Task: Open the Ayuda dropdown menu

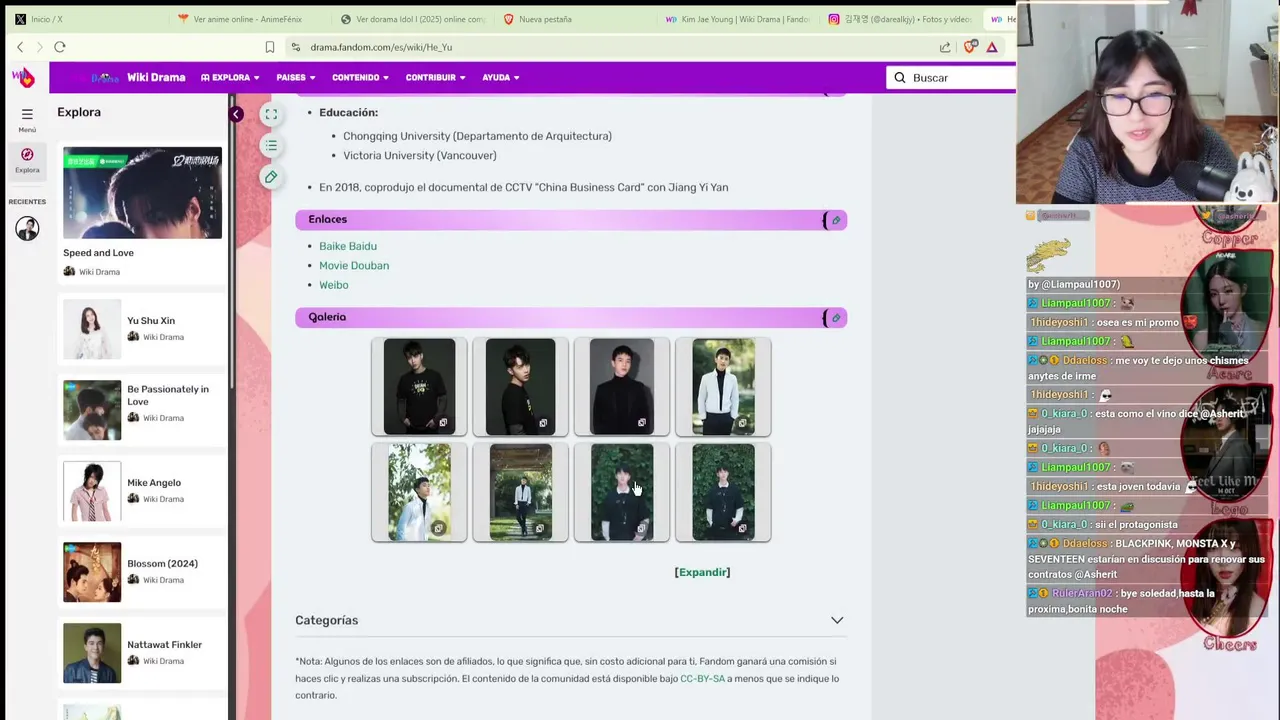Action: tap(501, 78)
